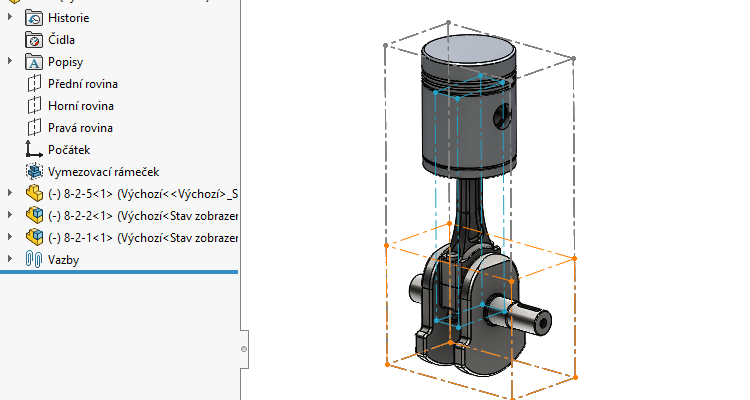This screenshot has height=400, width=750.
Task: Click the Vazby mates paperclip icon
Action: 34,260
